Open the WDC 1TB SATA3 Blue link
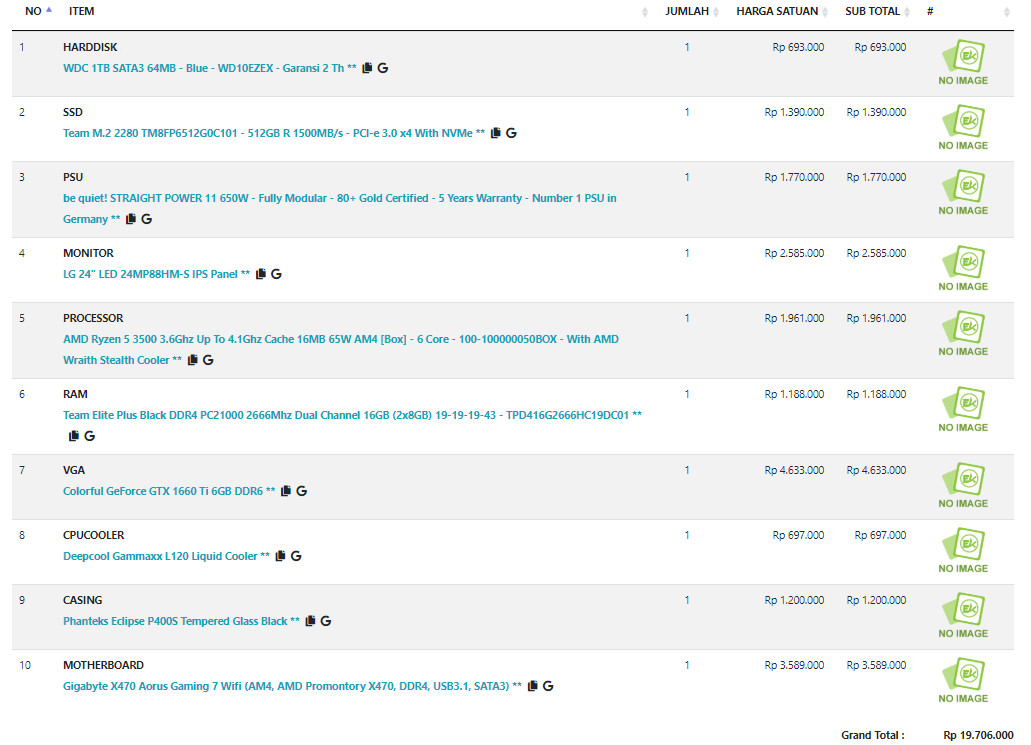This screenshot has height=745, width=1031. (210, 68)
